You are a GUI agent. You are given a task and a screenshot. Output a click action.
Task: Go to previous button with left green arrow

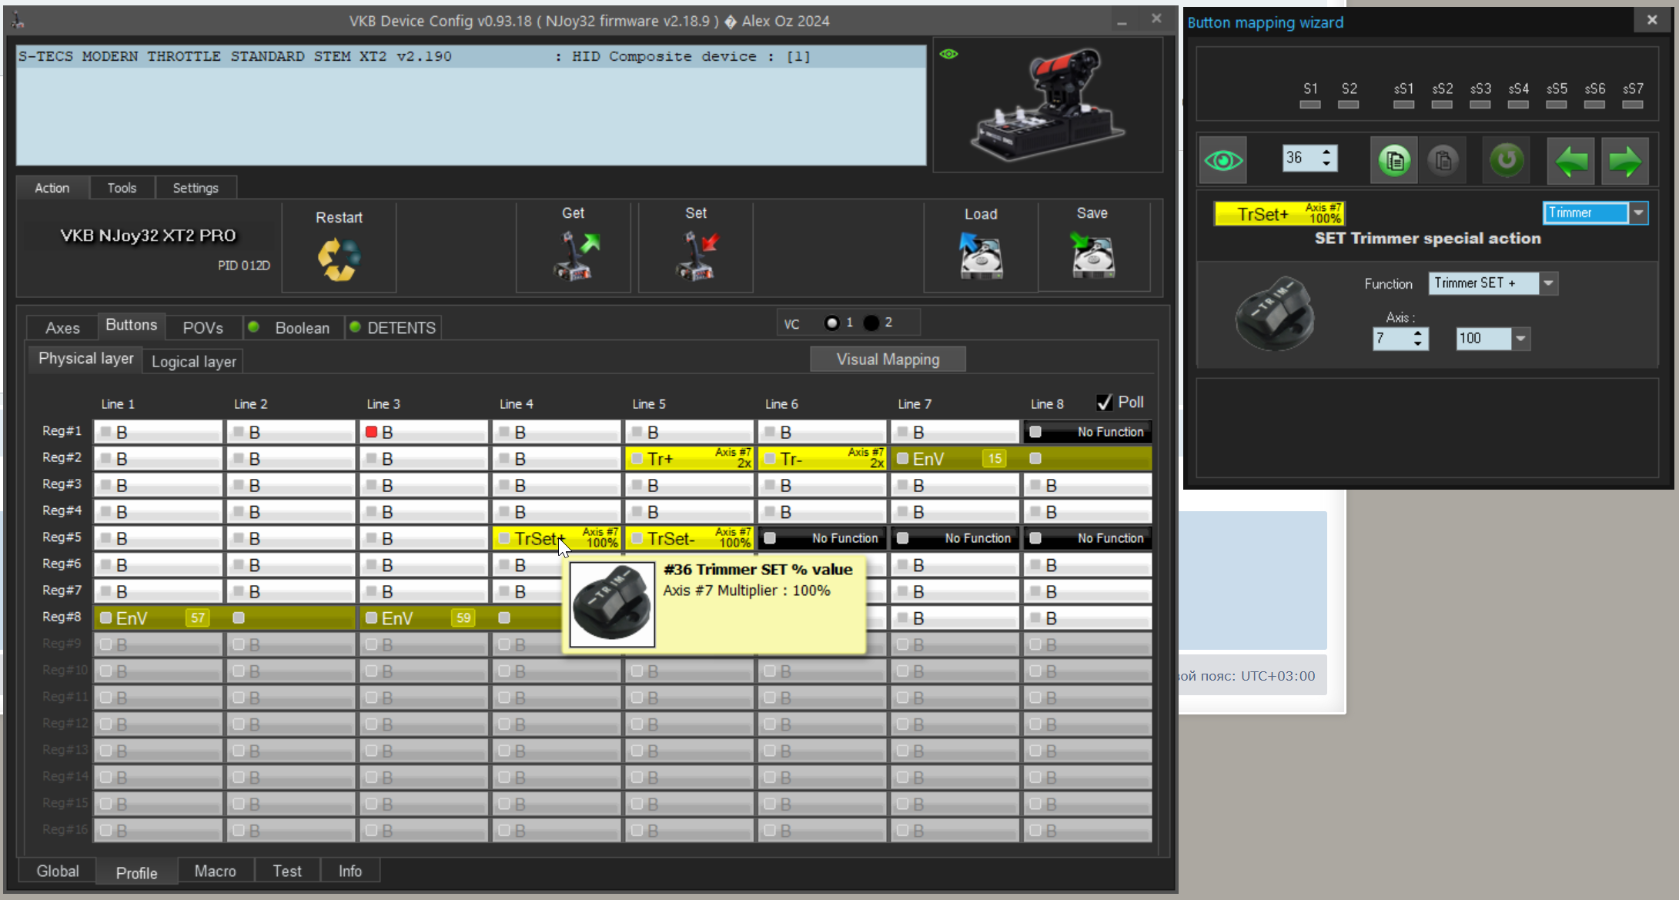tap(1571, 160)
